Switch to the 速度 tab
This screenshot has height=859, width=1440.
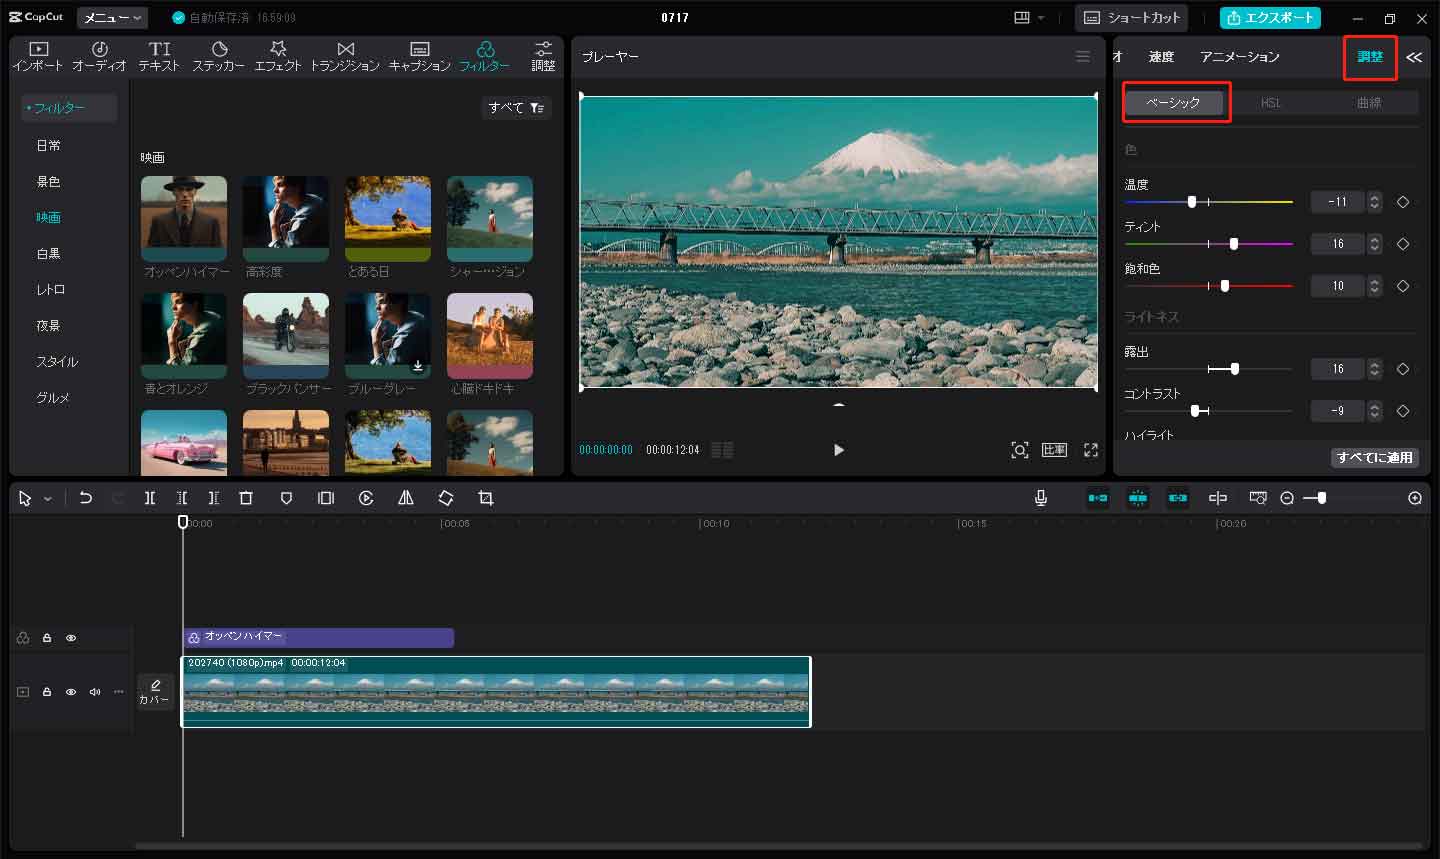[1161, 57]
